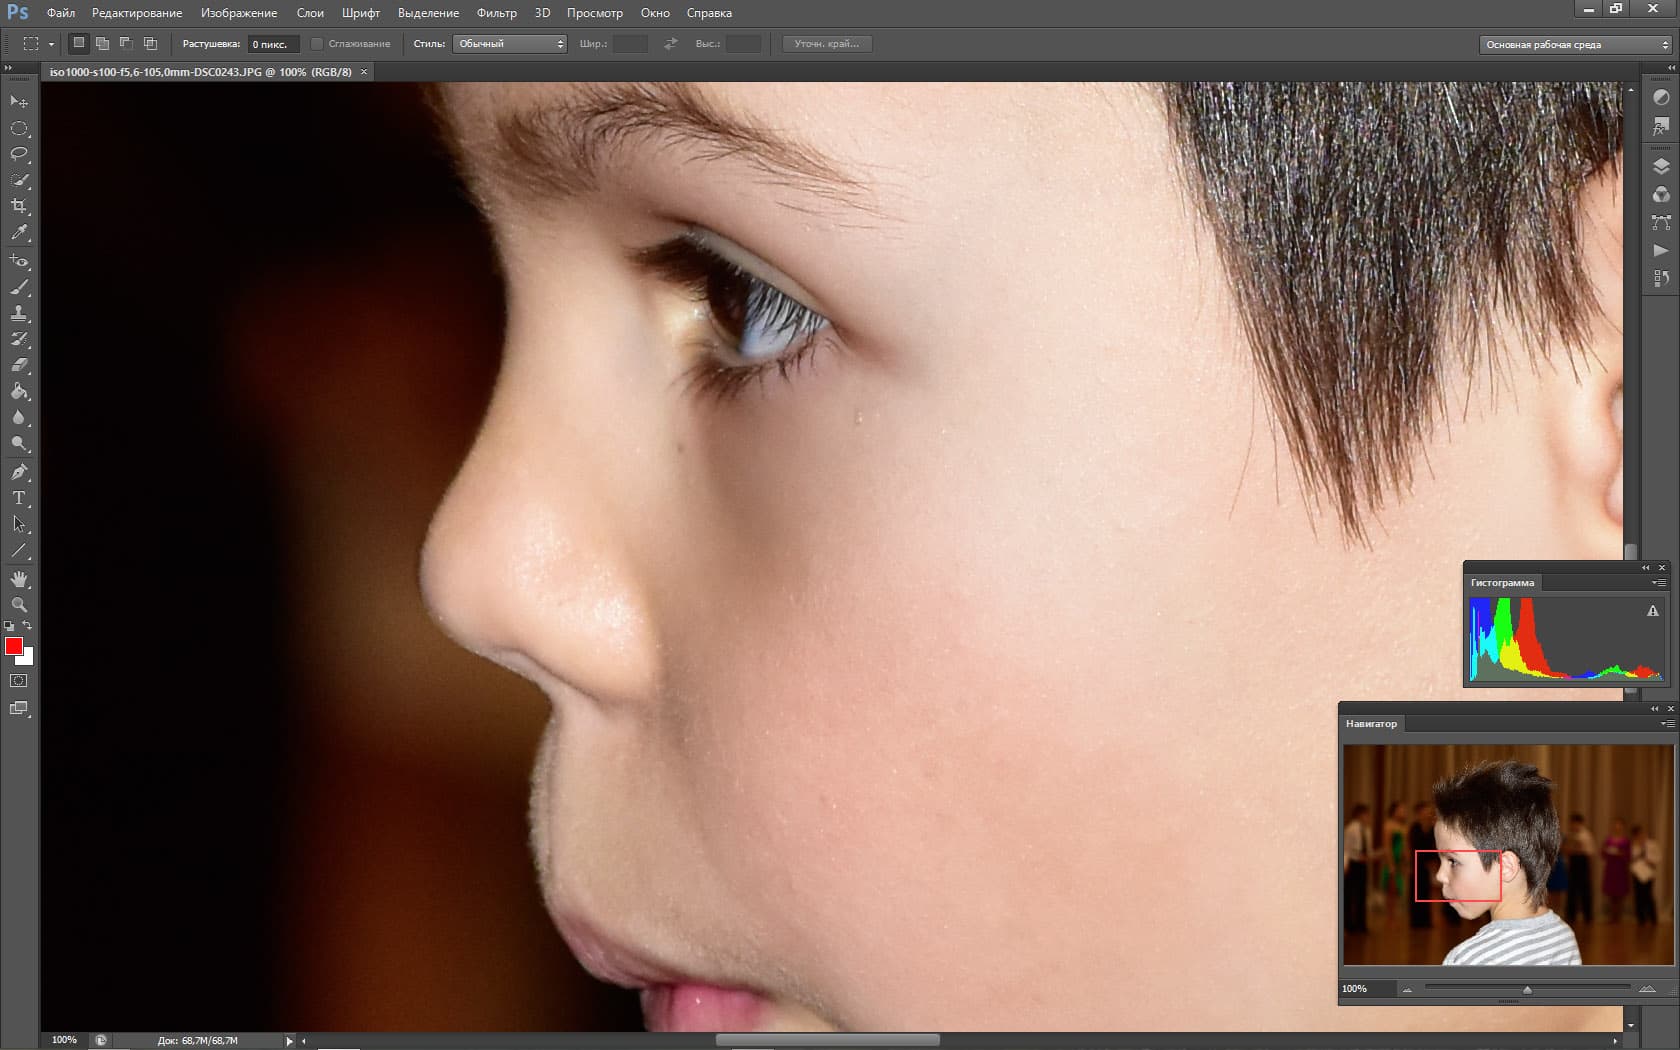Screen dimensions: 1680x1050
Task: Activate the Clone Stamp tool
Action: click(x=19, y=313)
